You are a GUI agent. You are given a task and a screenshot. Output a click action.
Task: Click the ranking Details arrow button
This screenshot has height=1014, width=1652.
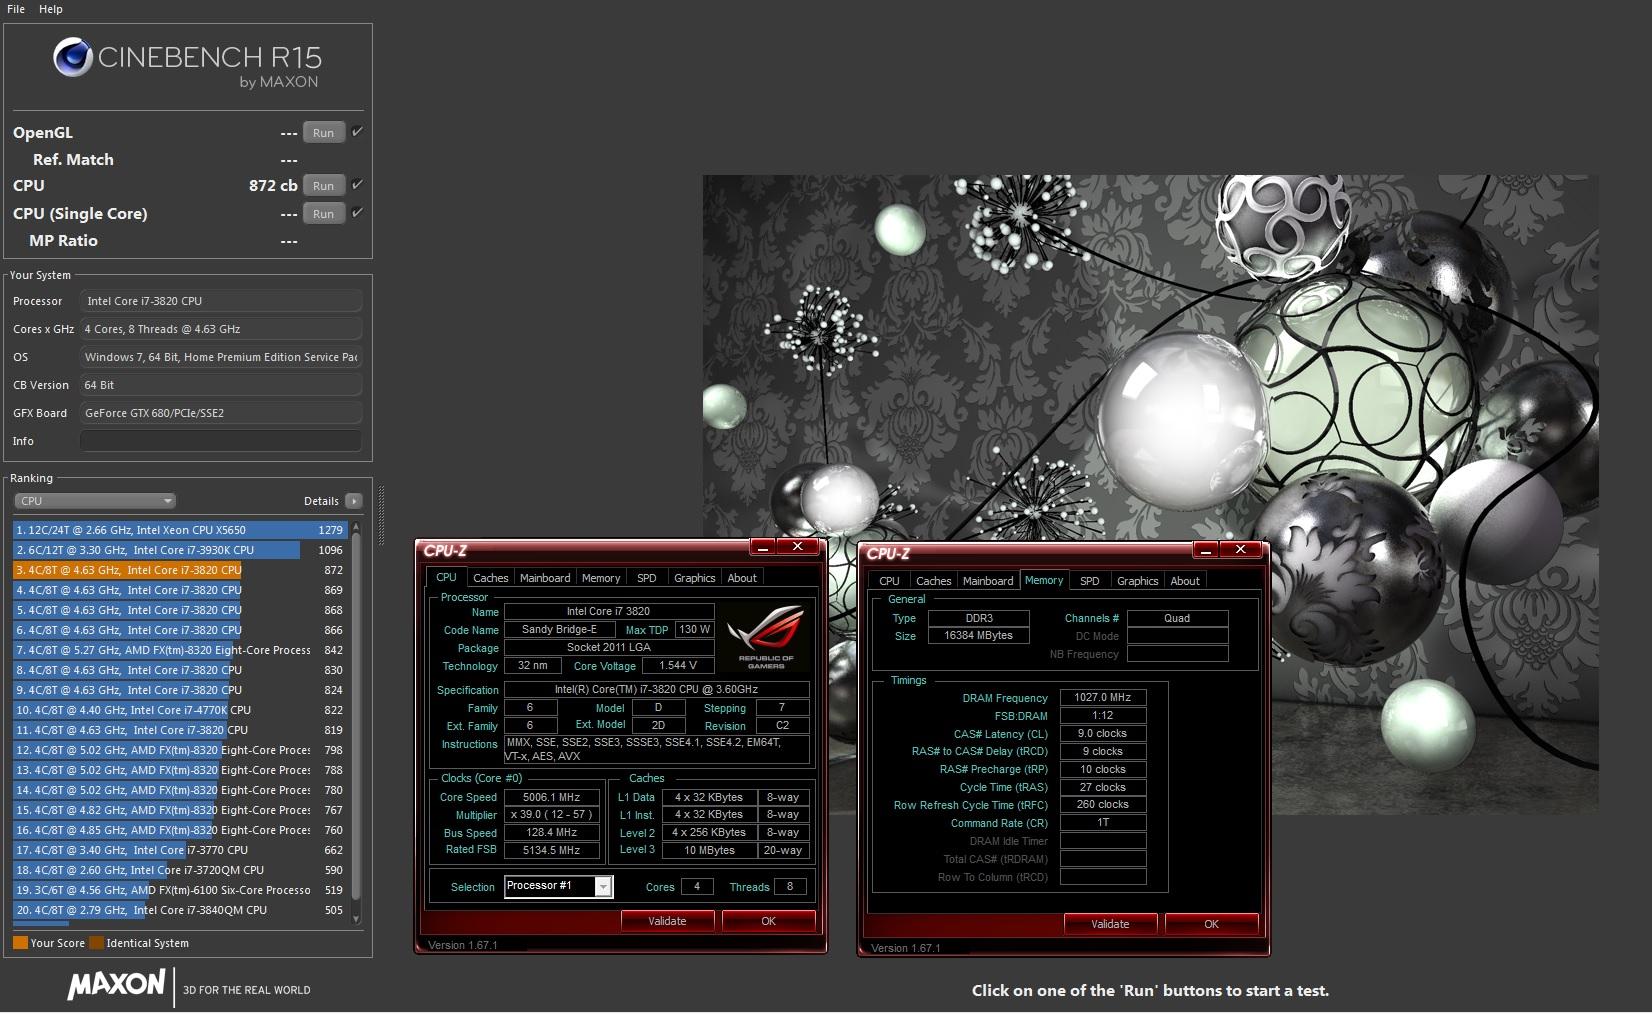[x=353, y=501]
